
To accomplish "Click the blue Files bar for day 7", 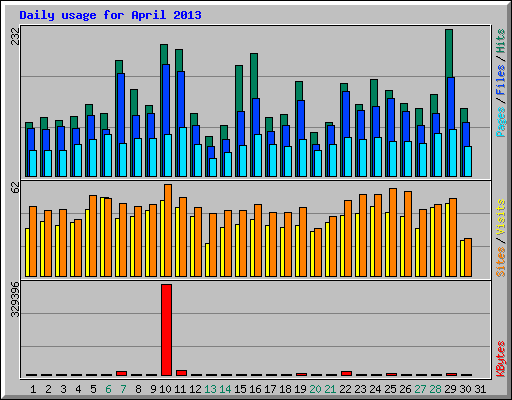I will [121, 108].
